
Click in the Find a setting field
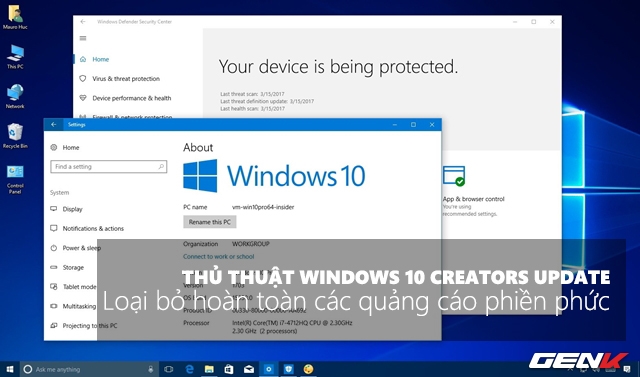coord(109,166)
